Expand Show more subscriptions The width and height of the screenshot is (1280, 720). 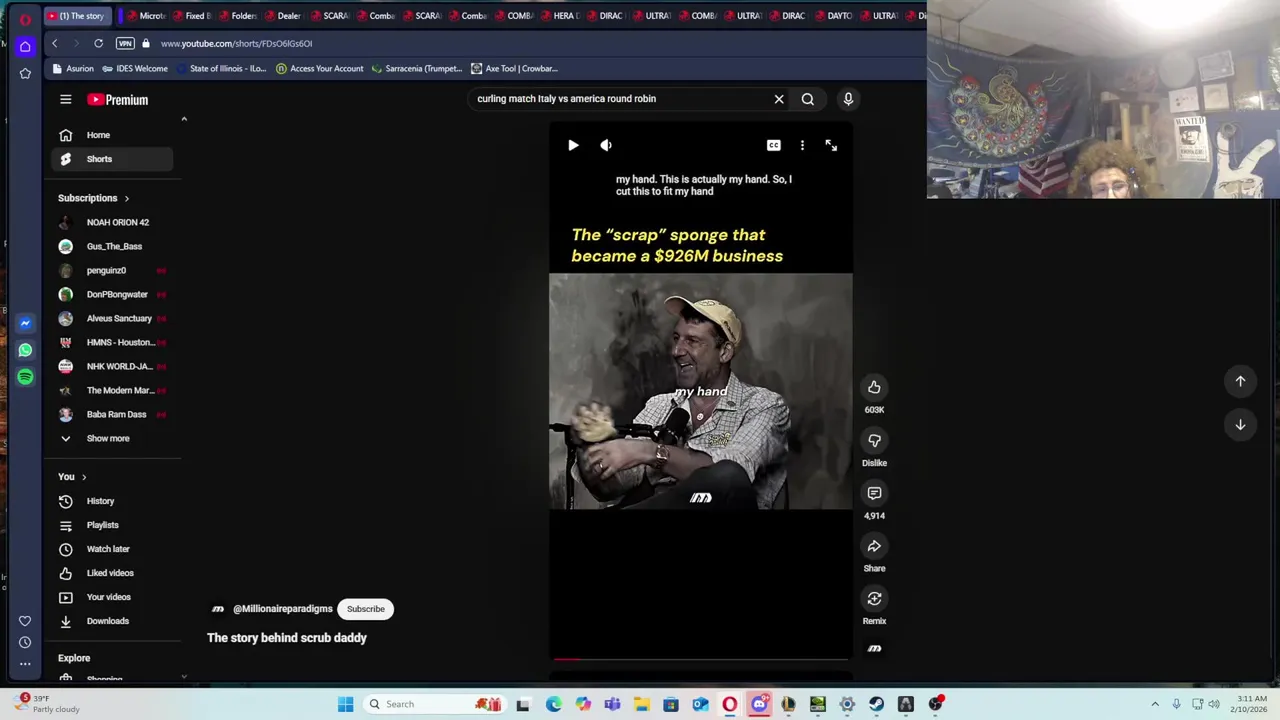pyautogui.click(x=112, y=438)
